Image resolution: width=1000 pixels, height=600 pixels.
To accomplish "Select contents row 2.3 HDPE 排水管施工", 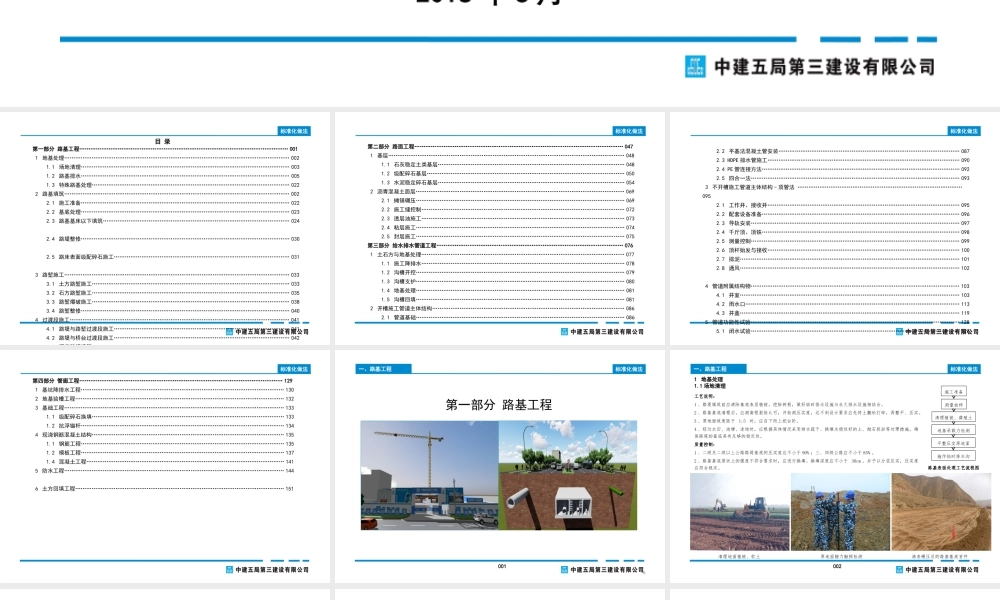I will pos(842,160).
